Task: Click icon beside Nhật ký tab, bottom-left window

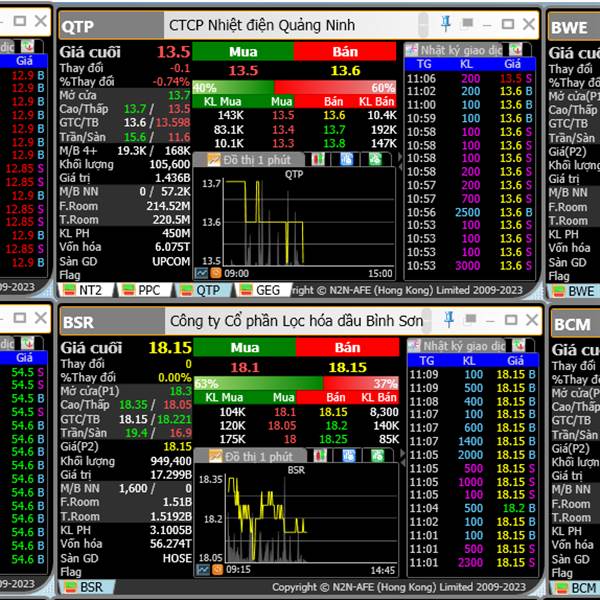Action: (x=27, y=343)
